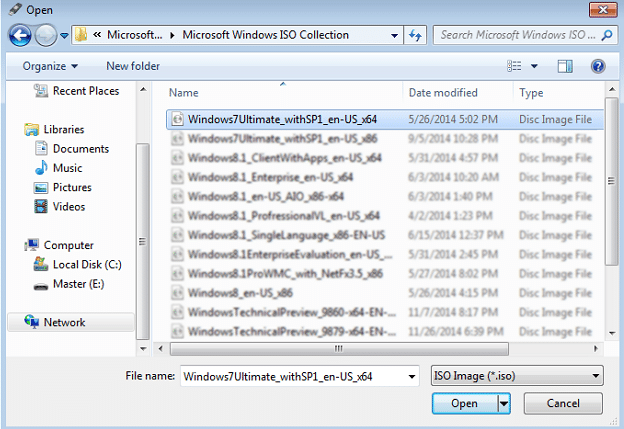Click the Cancel button

[x=563, y=404]
